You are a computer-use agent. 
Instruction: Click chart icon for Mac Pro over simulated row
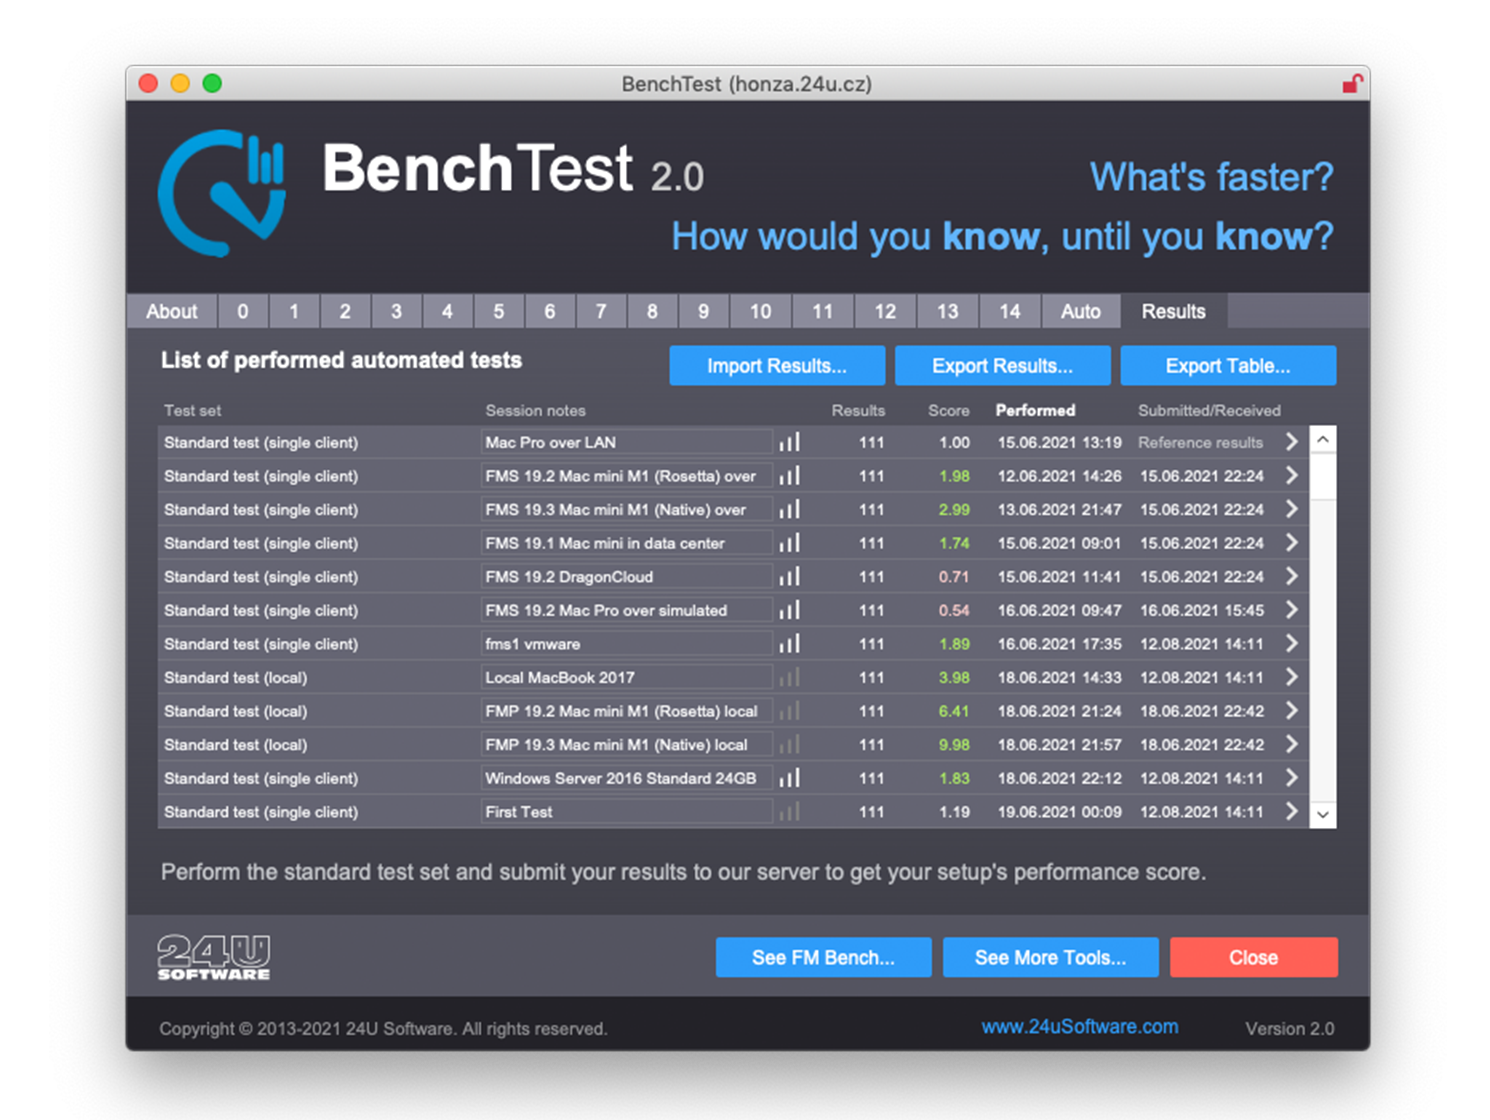coord(789,610)
